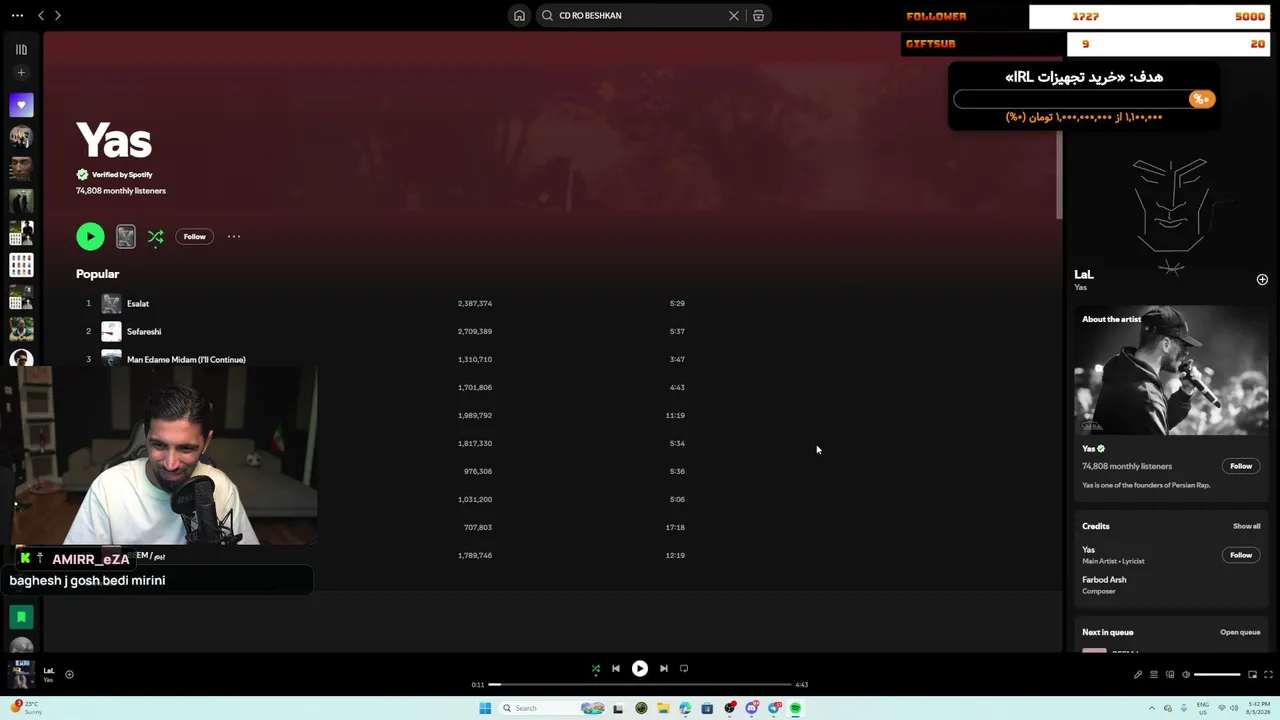Skip to the previous track
The height and width of the screenshot is (720, 1280).
click(x=616, y=669)
